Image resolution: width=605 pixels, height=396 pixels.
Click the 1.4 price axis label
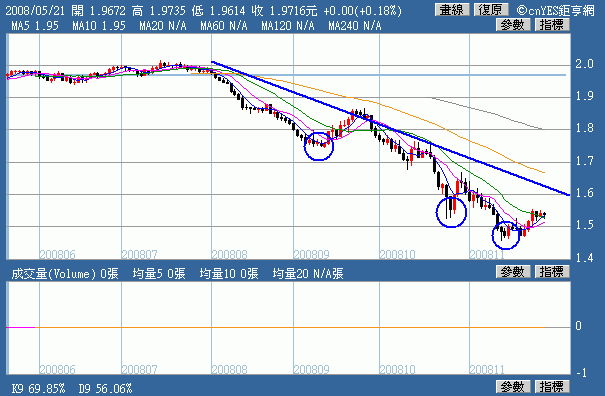584,257
